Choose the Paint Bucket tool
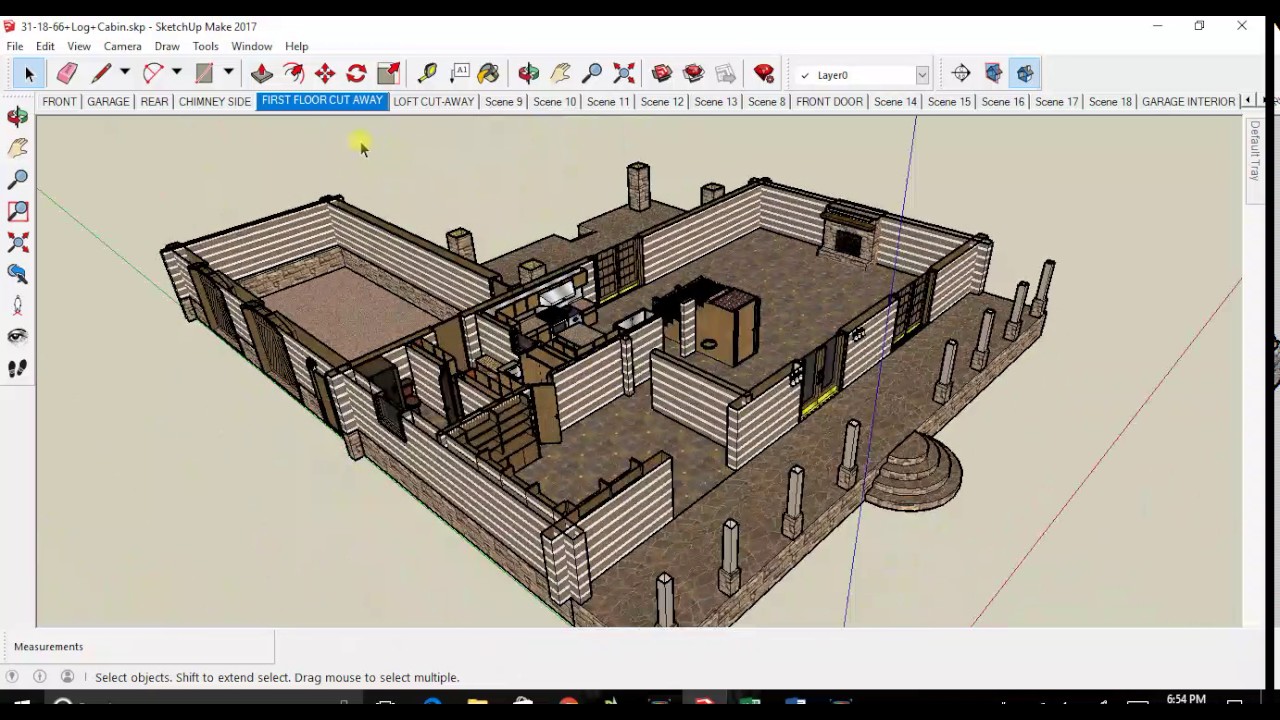The height and width of the screenshot is (720, 1280). pyautogui.click(x=488, y=73)
